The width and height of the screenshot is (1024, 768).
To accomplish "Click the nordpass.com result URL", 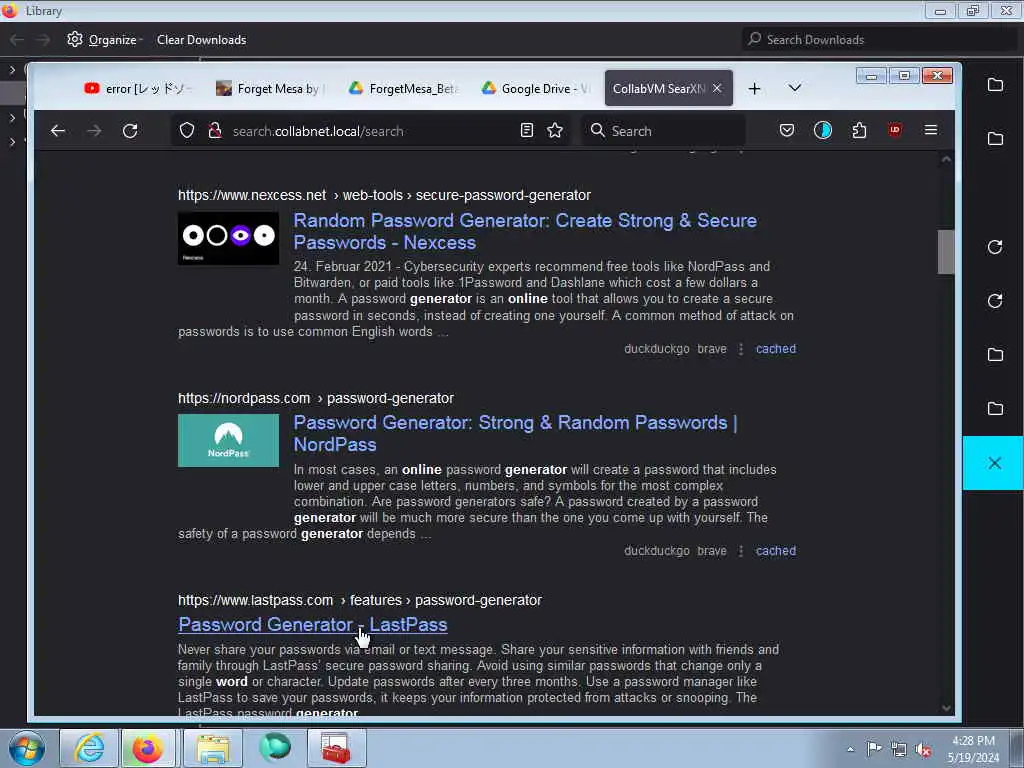I will tap(315, 398).
